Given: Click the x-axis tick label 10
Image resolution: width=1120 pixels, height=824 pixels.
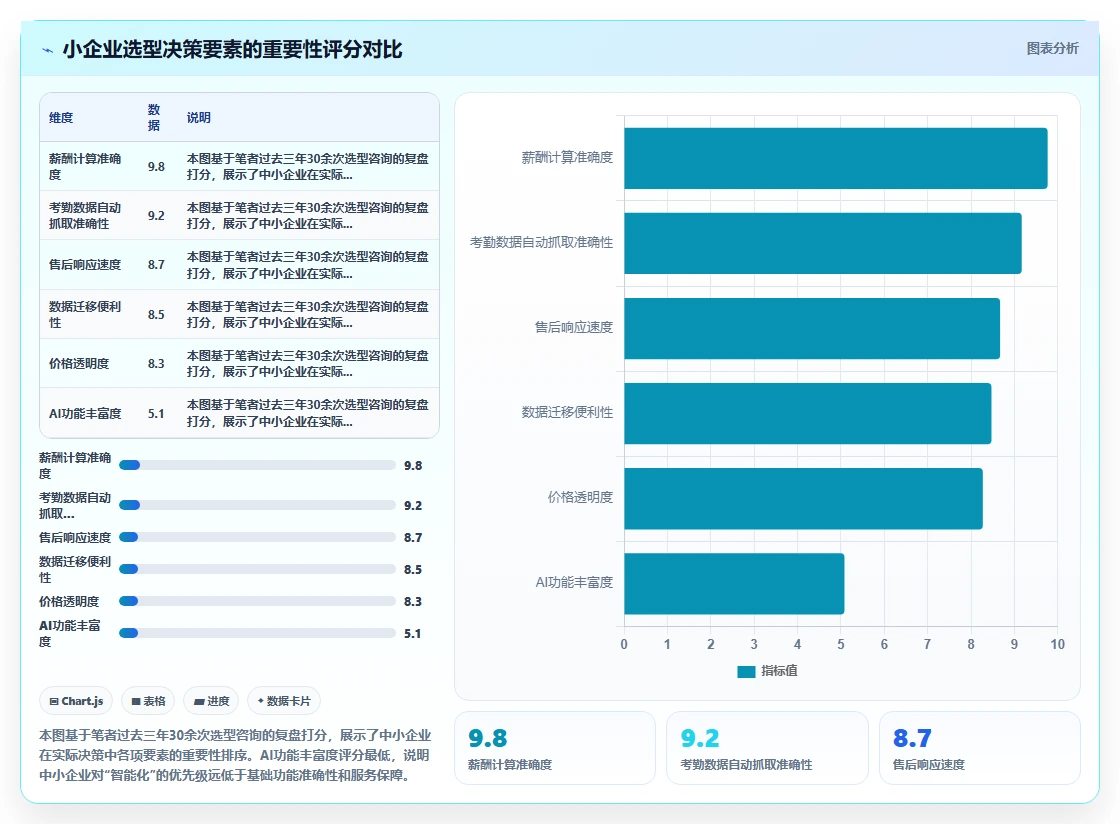Looking at the screenshot, I should [1058, 645].
